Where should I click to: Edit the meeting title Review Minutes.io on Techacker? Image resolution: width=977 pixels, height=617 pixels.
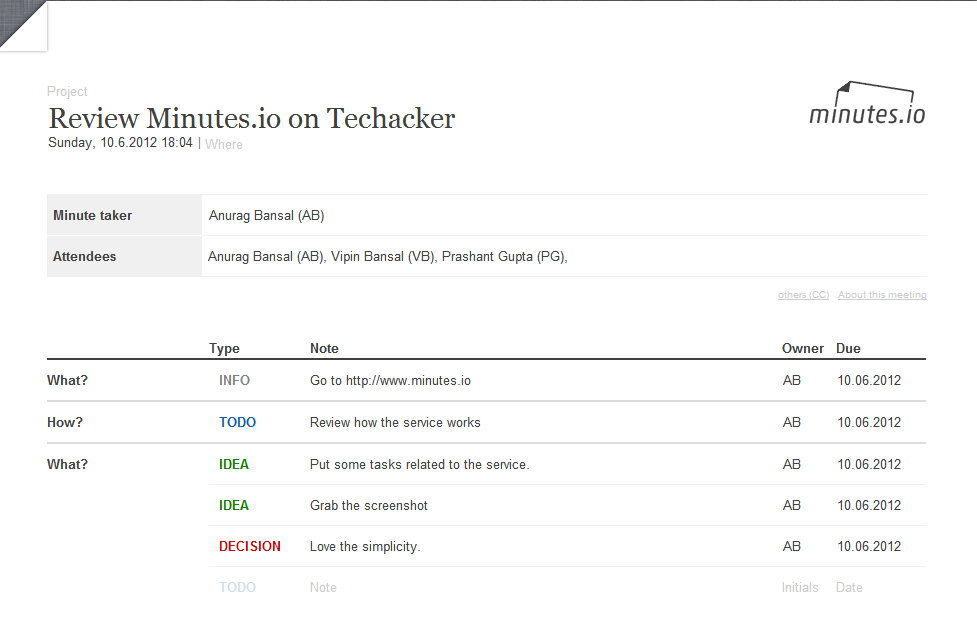(x=252, y=118)
